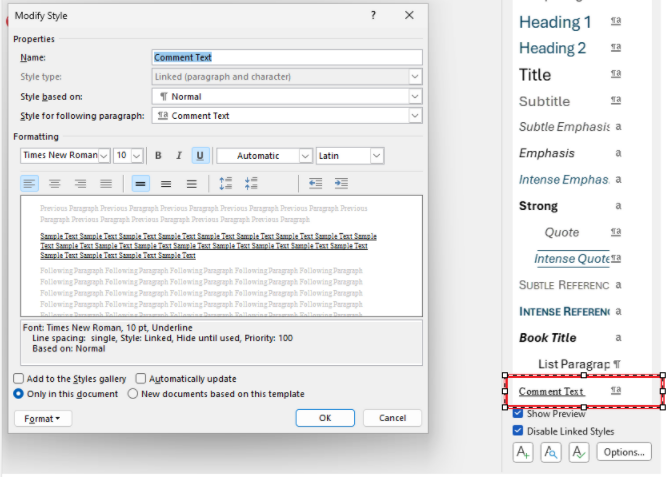This screenshot has height=477, width=666.
Task: Open New Style button in Styles pane
Action: click(x=523, y=452)
